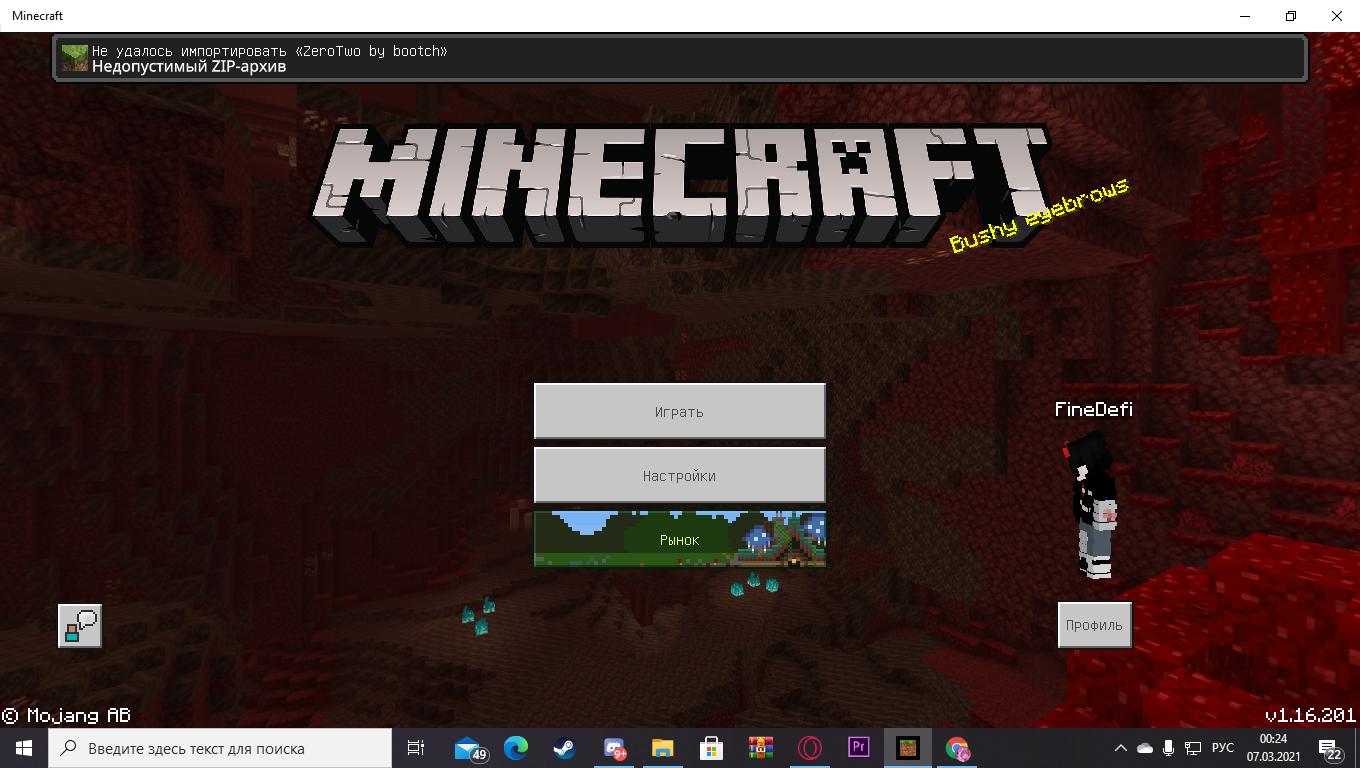Expand hidden system tray icons
Screen dimensions: 1360x768
click(1121, 748)
